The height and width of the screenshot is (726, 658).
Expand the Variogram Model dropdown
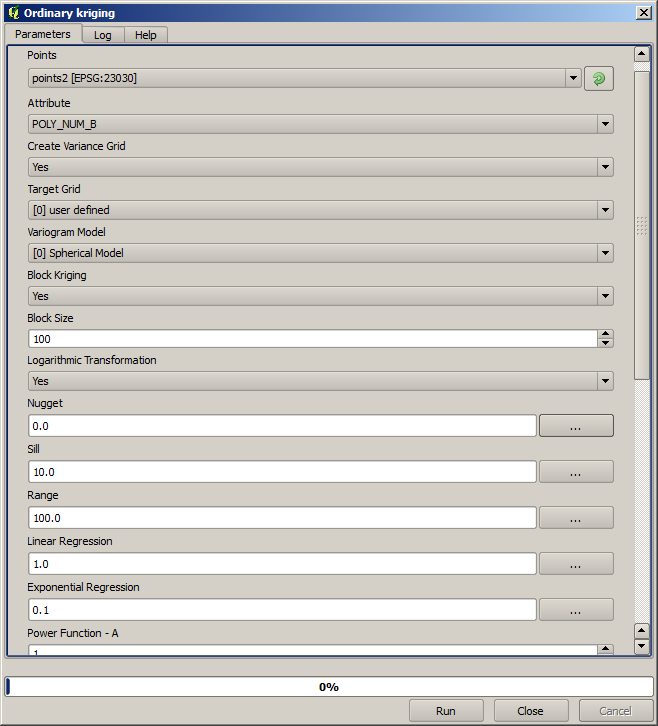(604, 253)
